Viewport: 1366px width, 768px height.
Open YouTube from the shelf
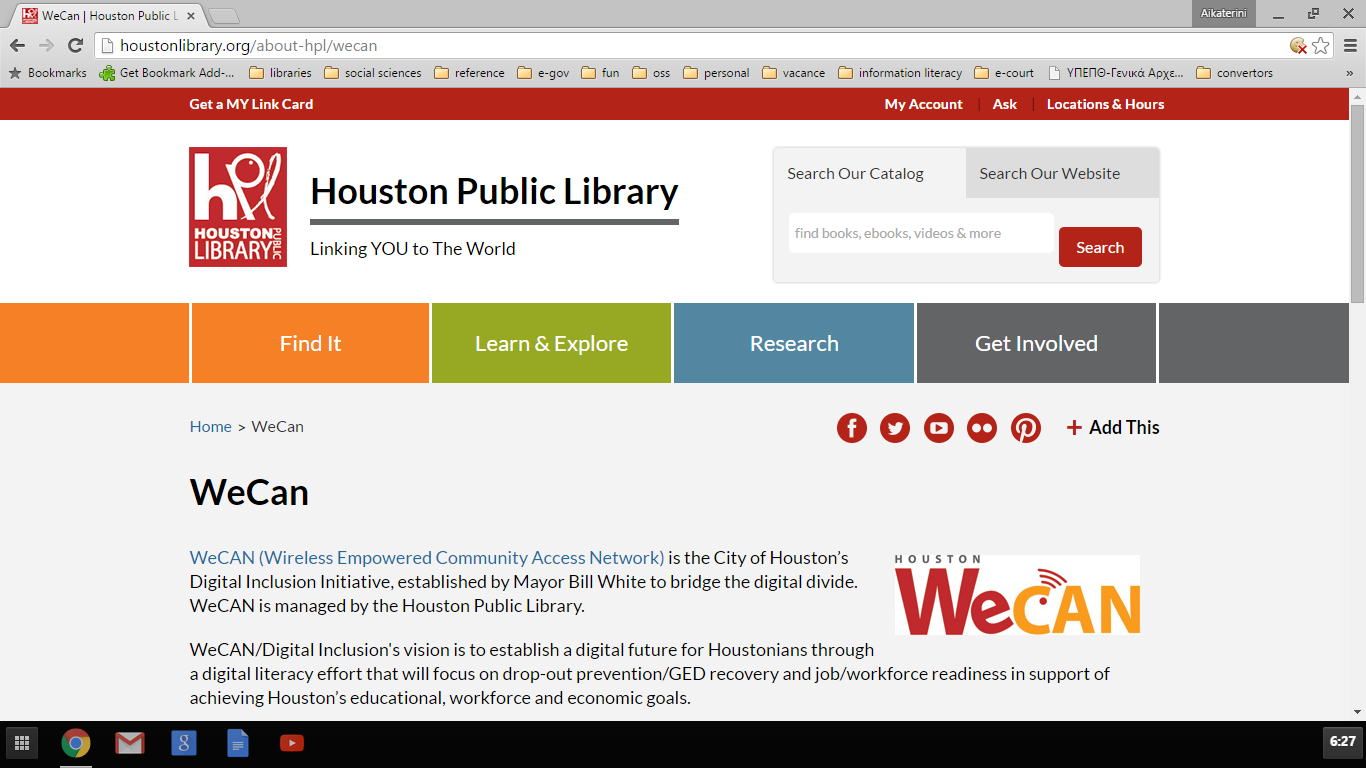point(292,743)
